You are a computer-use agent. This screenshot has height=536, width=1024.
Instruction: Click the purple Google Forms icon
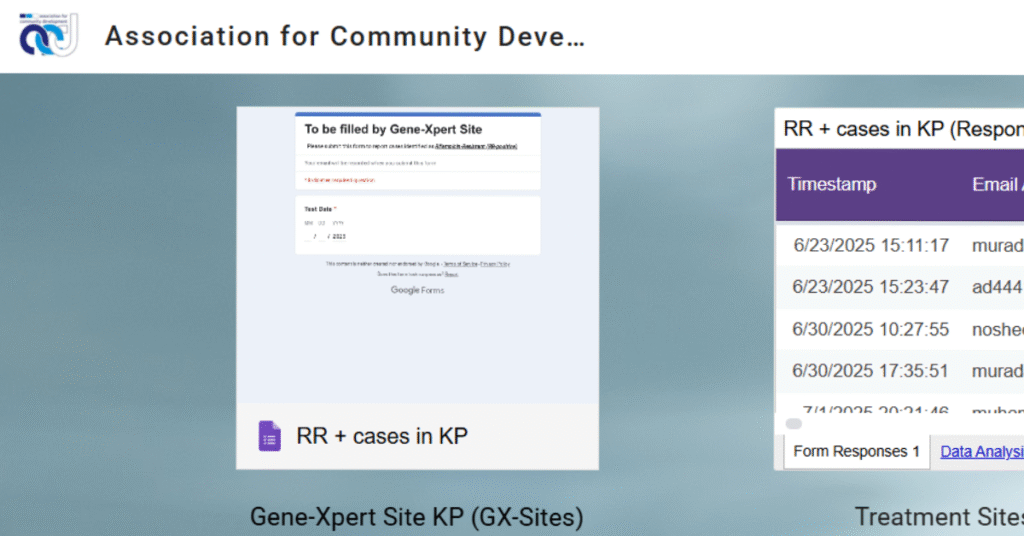click(x=270, y=436)
